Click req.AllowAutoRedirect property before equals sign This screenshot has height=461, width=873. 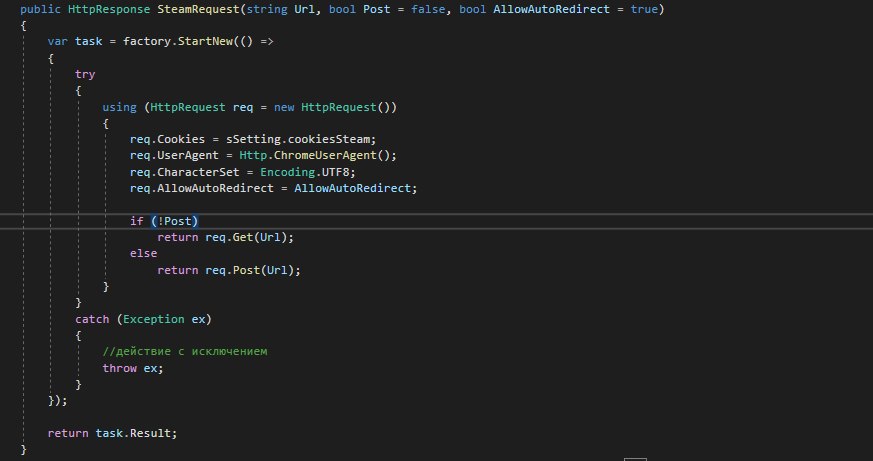[x=215, y=188]
